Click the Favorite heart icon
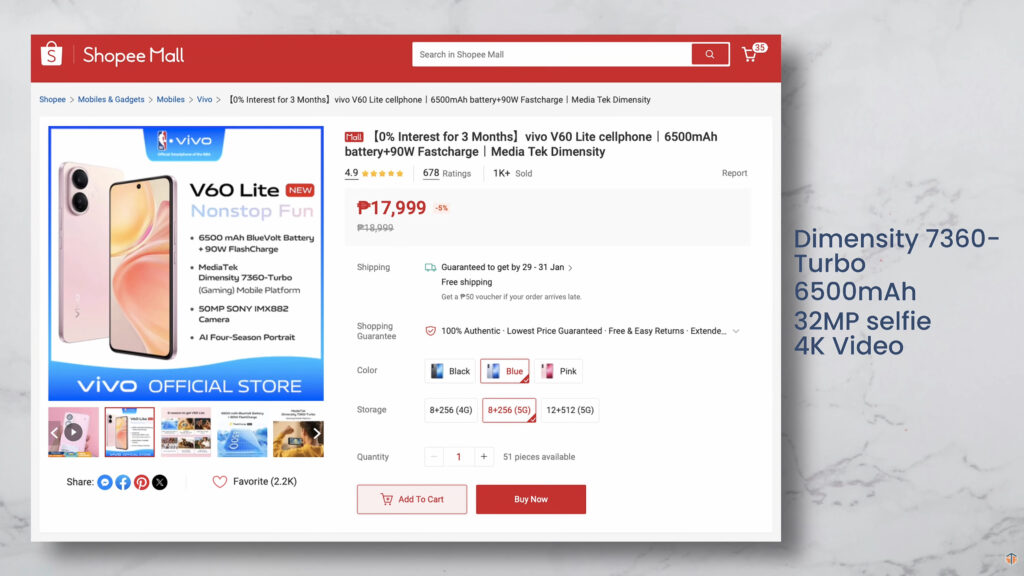This screenshot has width=1024, height=576. (219, 481)
